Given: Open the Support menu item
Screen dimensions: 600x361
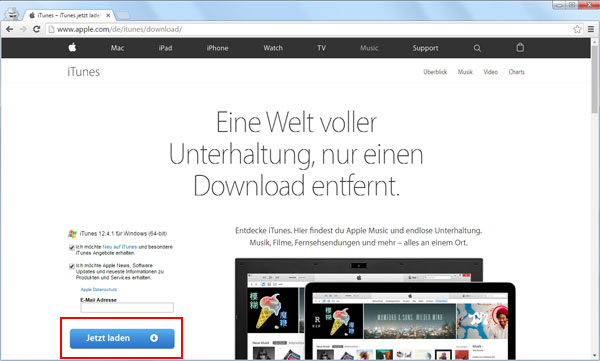Looking at the screenshot, I should tap(426, 48).
